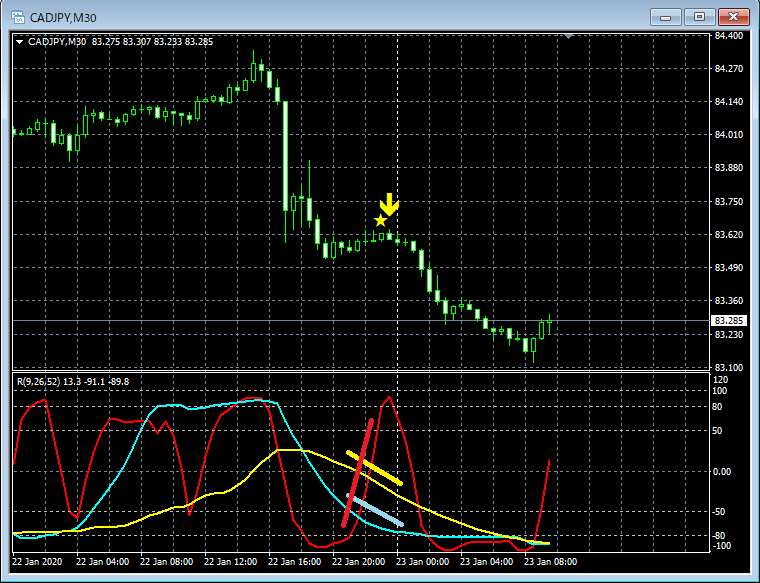
Task: Click time axis label 22 Jan 04:00
Action: [x=103, y=562]
